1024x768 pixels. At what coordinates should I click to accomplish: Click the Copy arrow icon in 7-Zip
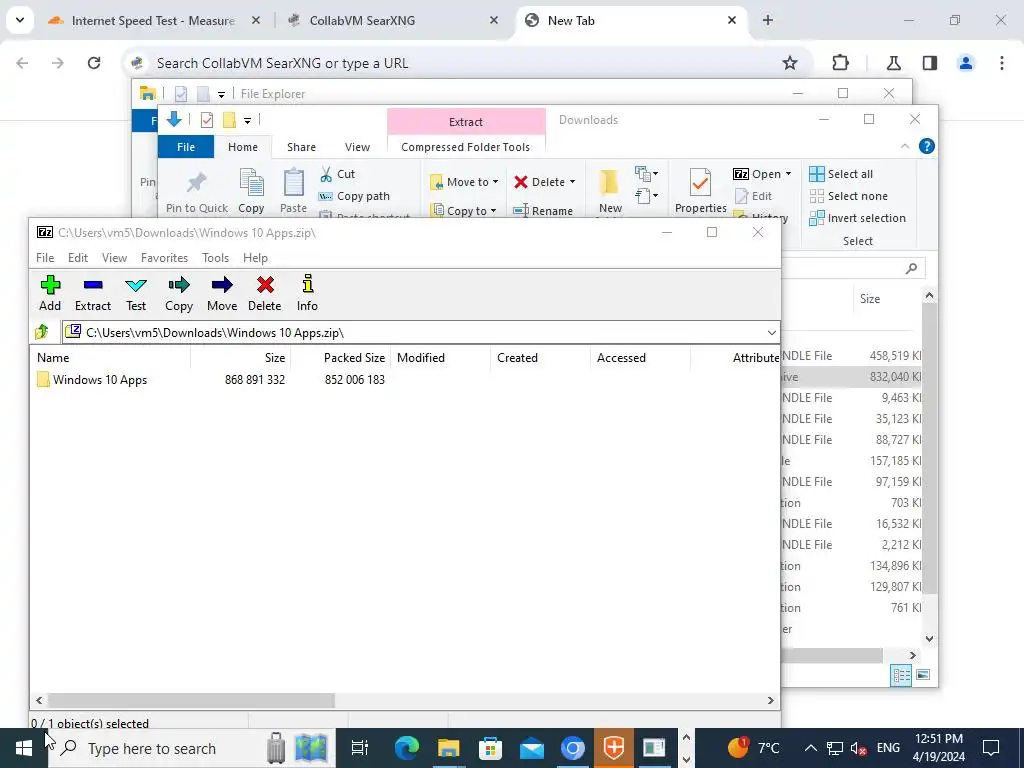178,285
